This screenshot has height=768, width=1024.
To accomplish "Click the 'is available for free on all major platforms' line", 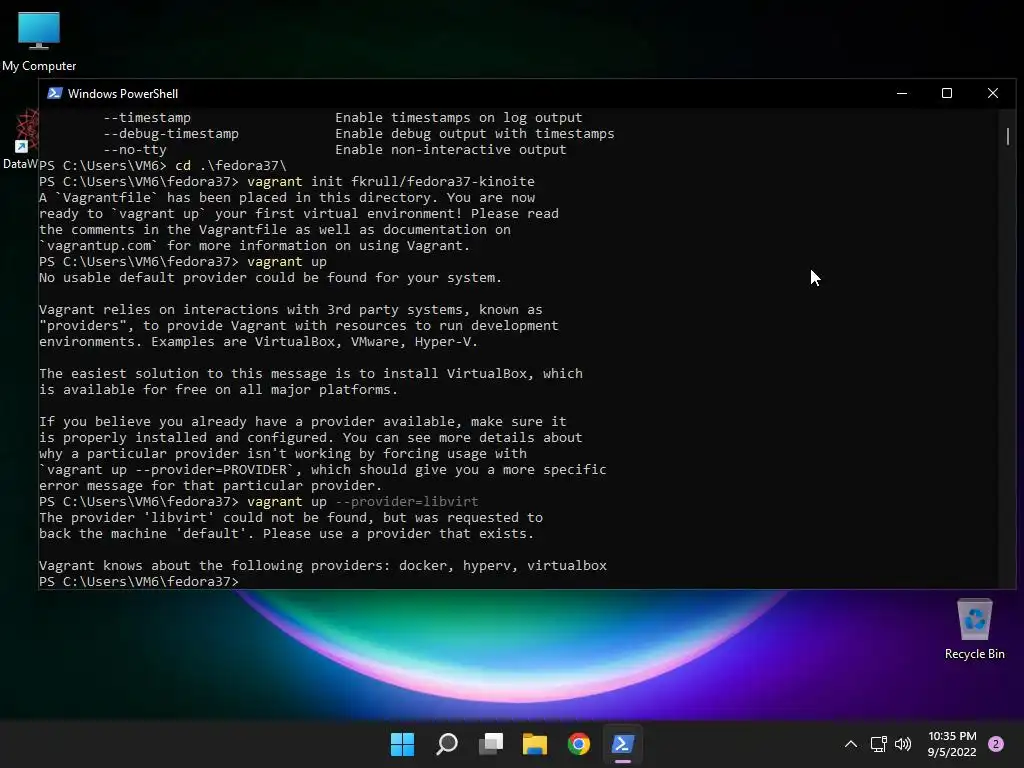I will click(219, 389).
